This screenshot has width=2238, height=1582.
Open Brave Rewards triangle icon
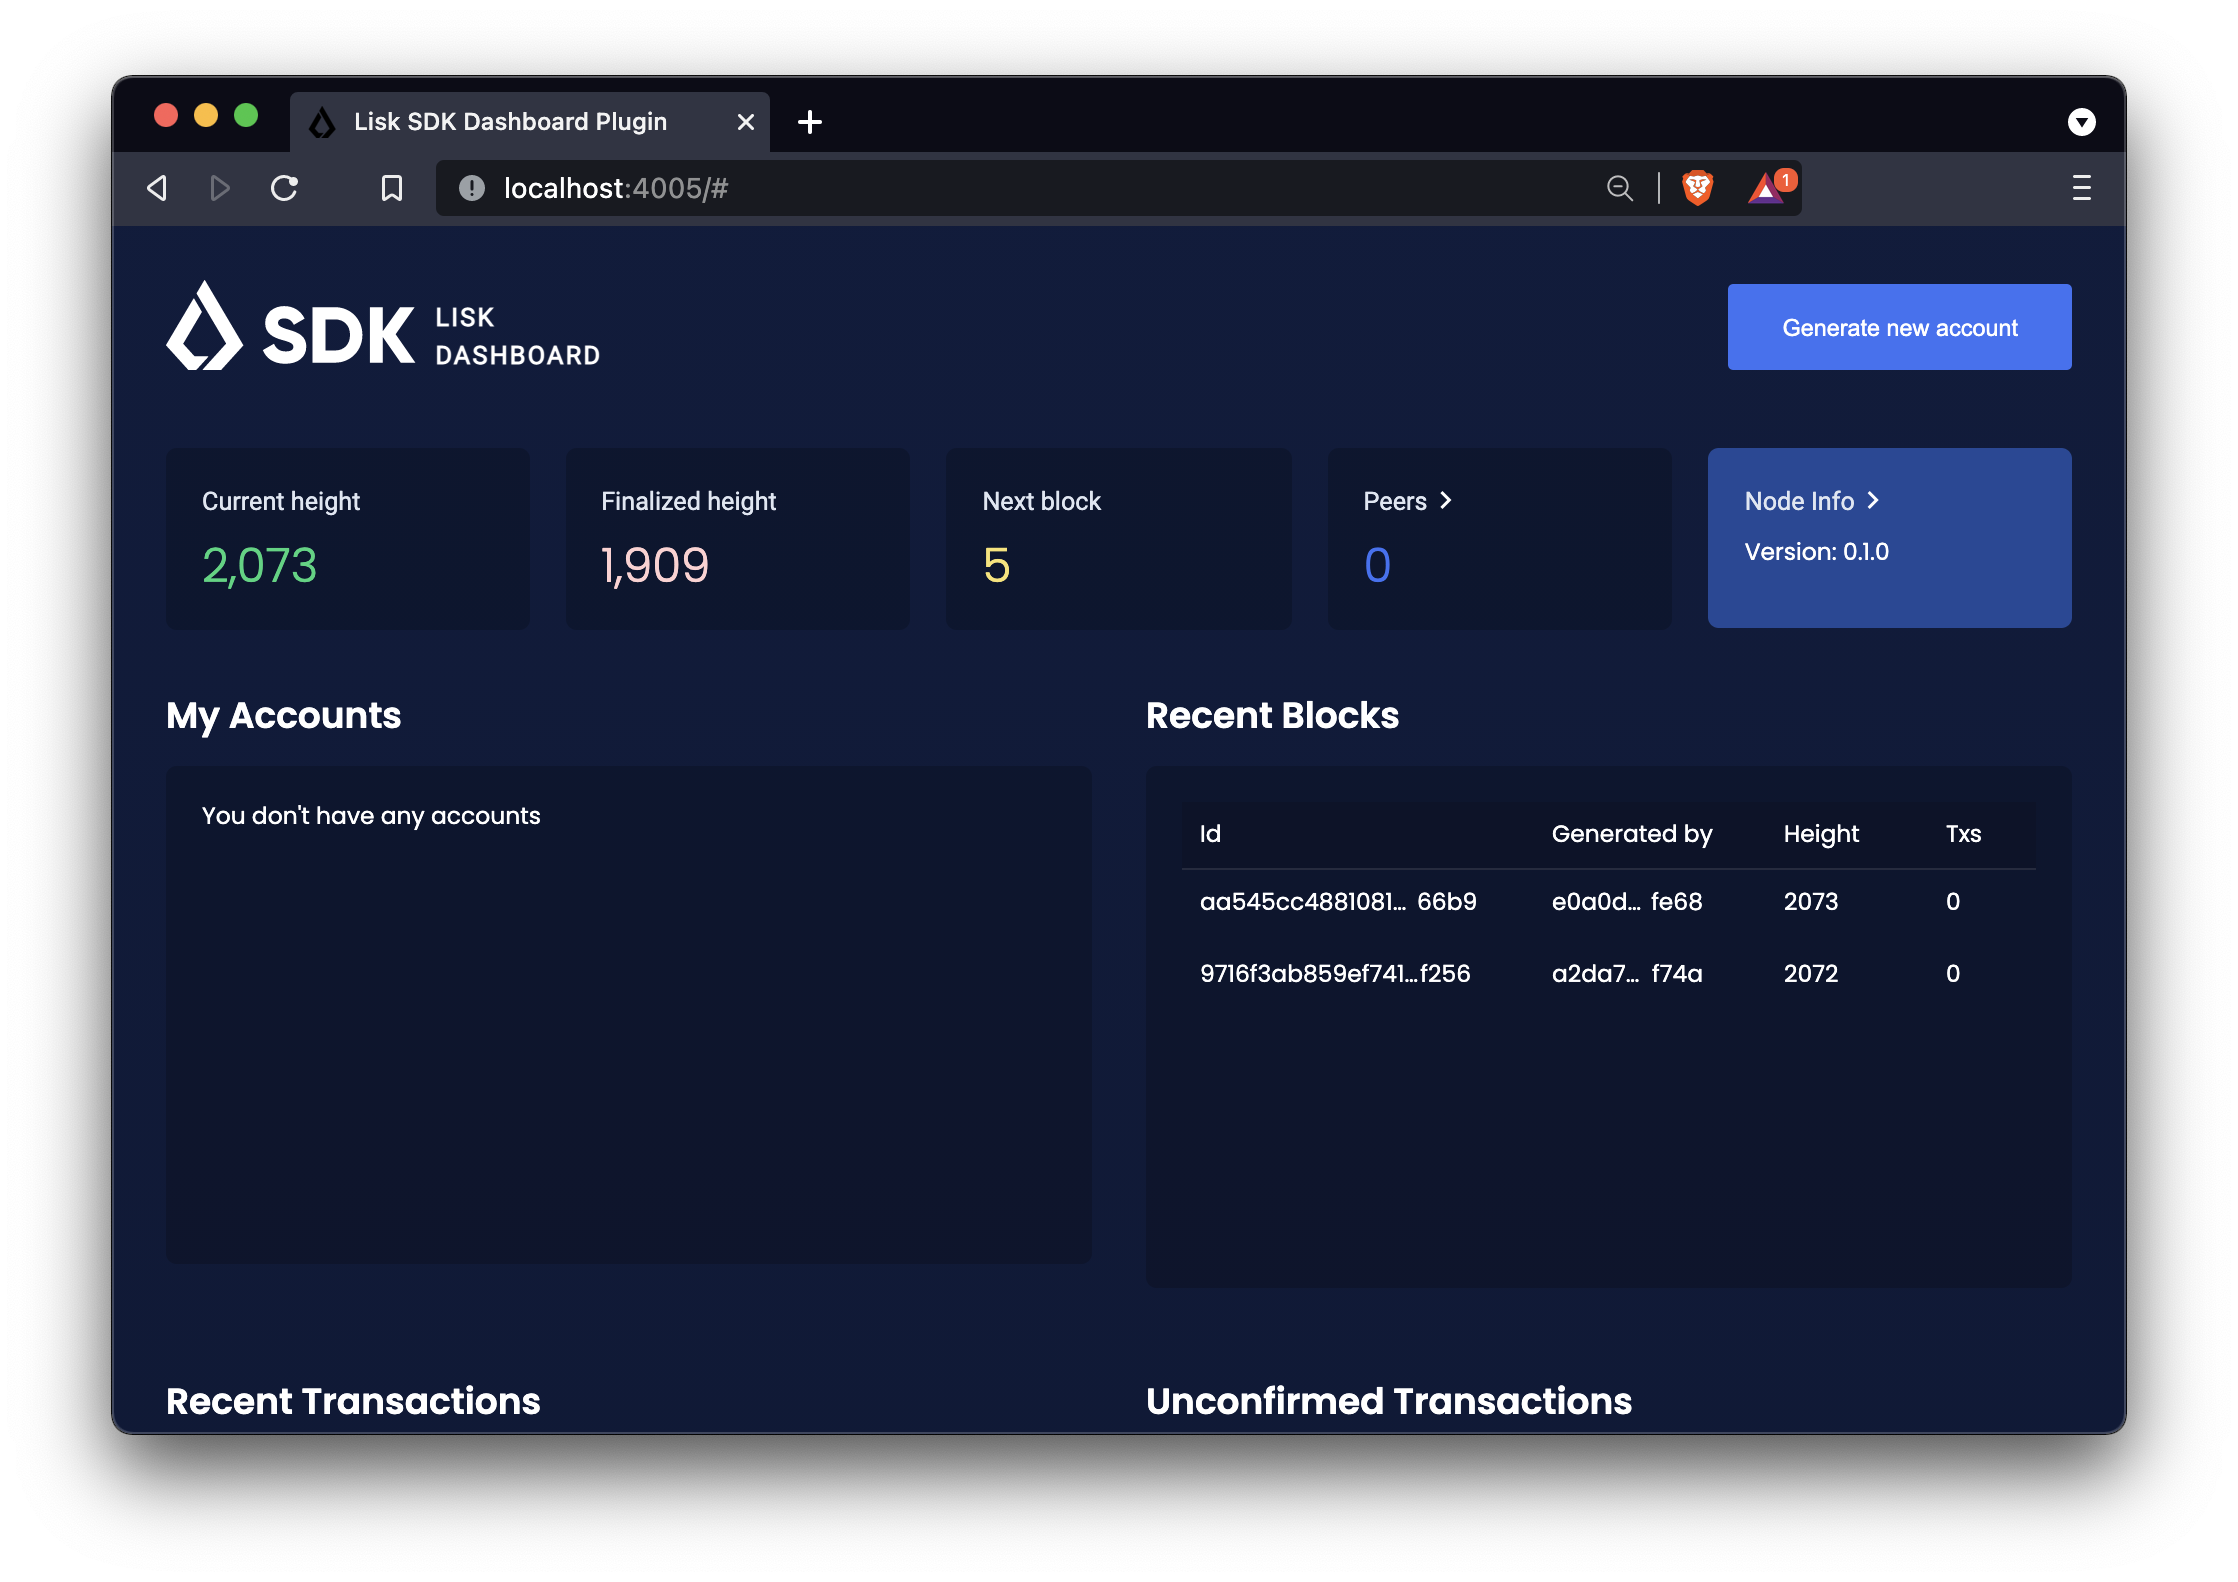coord(1768,188)
